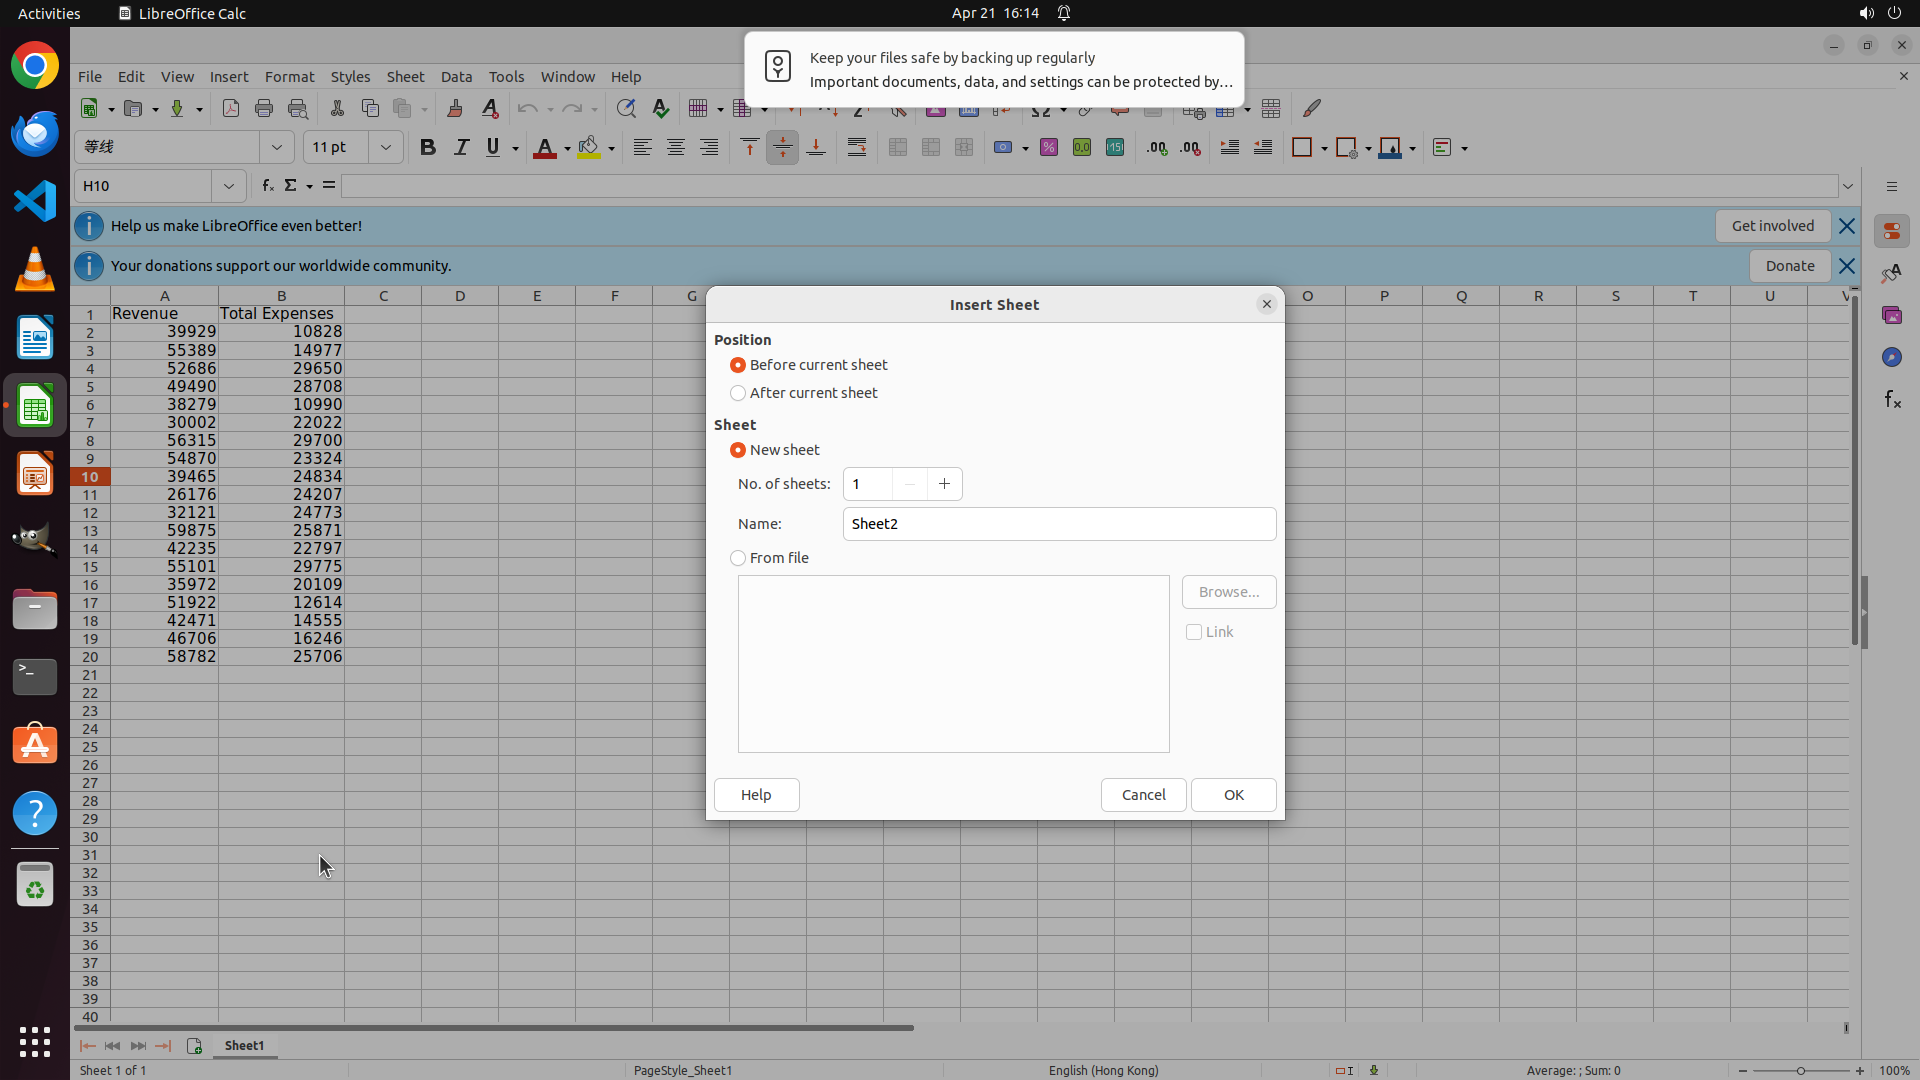Screen dimensions: 1920x1080
Task: Open the Sheet menu
Action: 405,77
